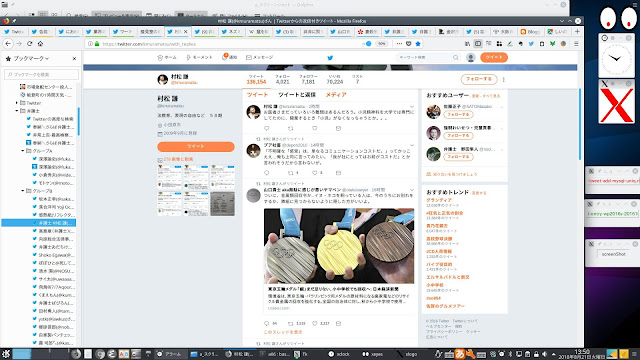The width and height of the screenshot is (640, 360).
Task: Toggle the blue bookmark star
Action: 418,44
